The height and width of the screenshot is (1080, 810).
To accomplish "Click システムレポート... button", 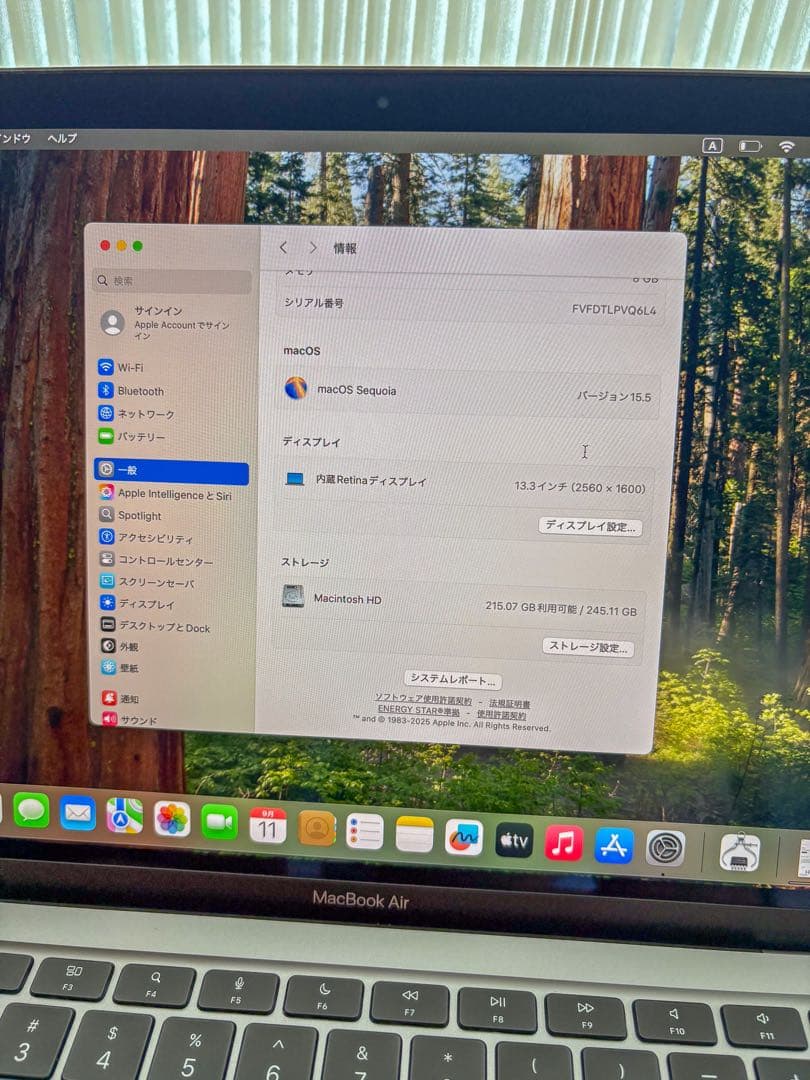I will (453, 680).
